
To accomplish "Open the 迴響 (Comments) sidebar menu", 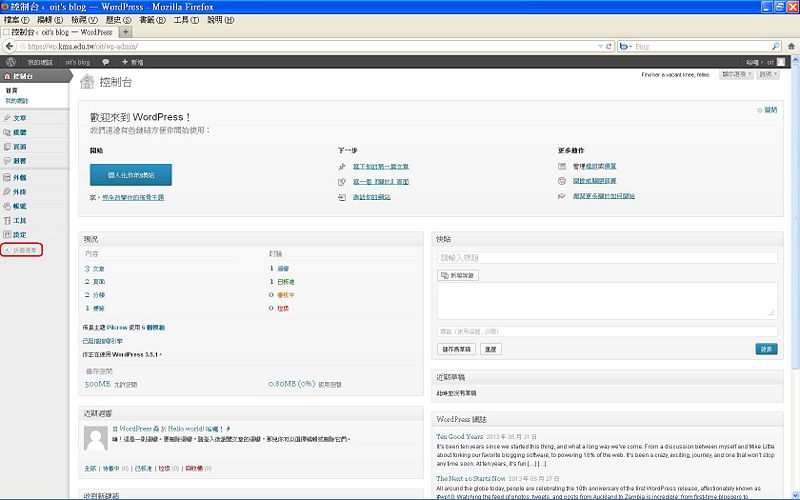I will pos(20,161).
